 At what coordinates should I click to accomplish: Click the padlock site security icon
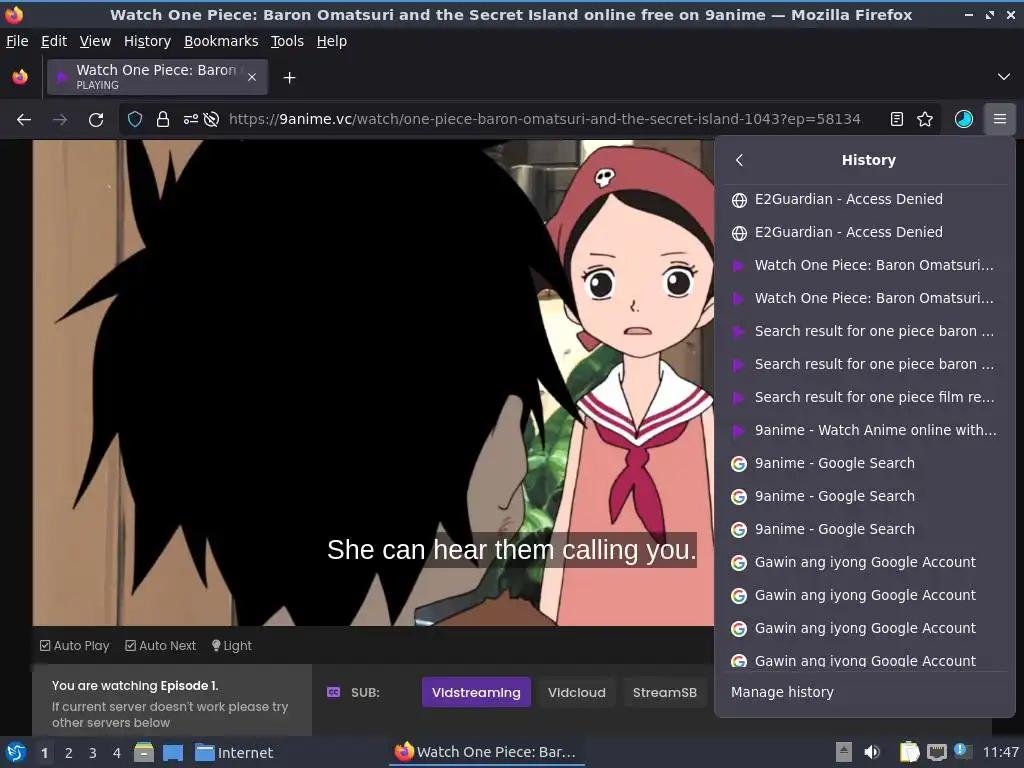[163, 120]
